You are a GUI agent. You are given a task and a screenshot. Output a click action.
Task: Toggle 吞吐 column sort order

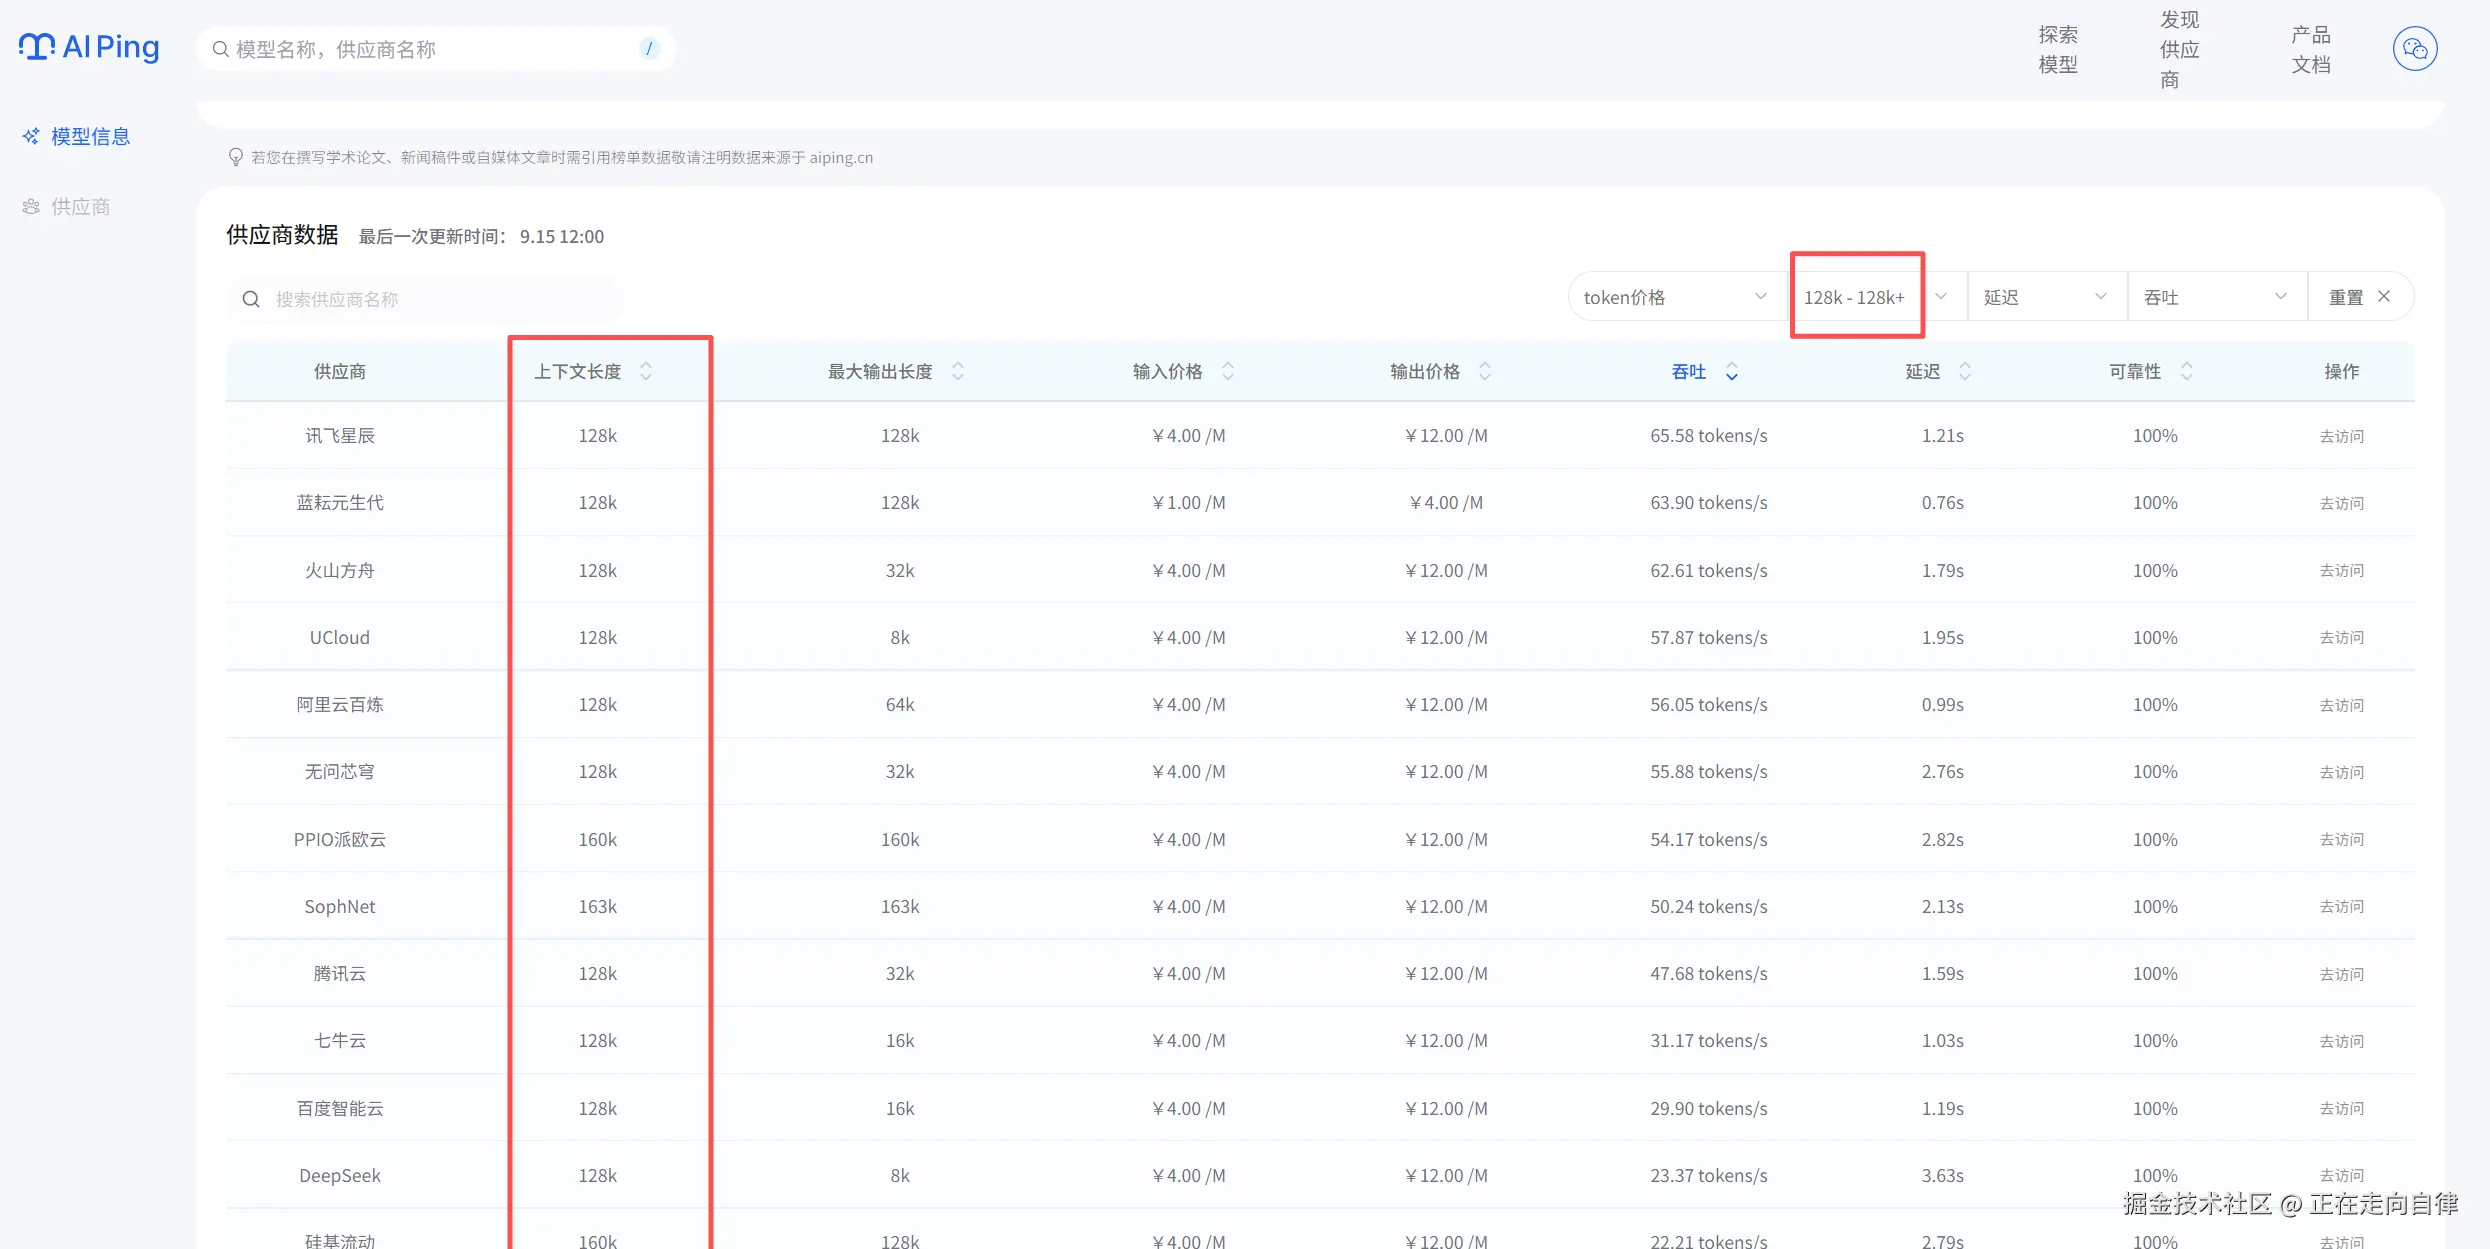1731,372
